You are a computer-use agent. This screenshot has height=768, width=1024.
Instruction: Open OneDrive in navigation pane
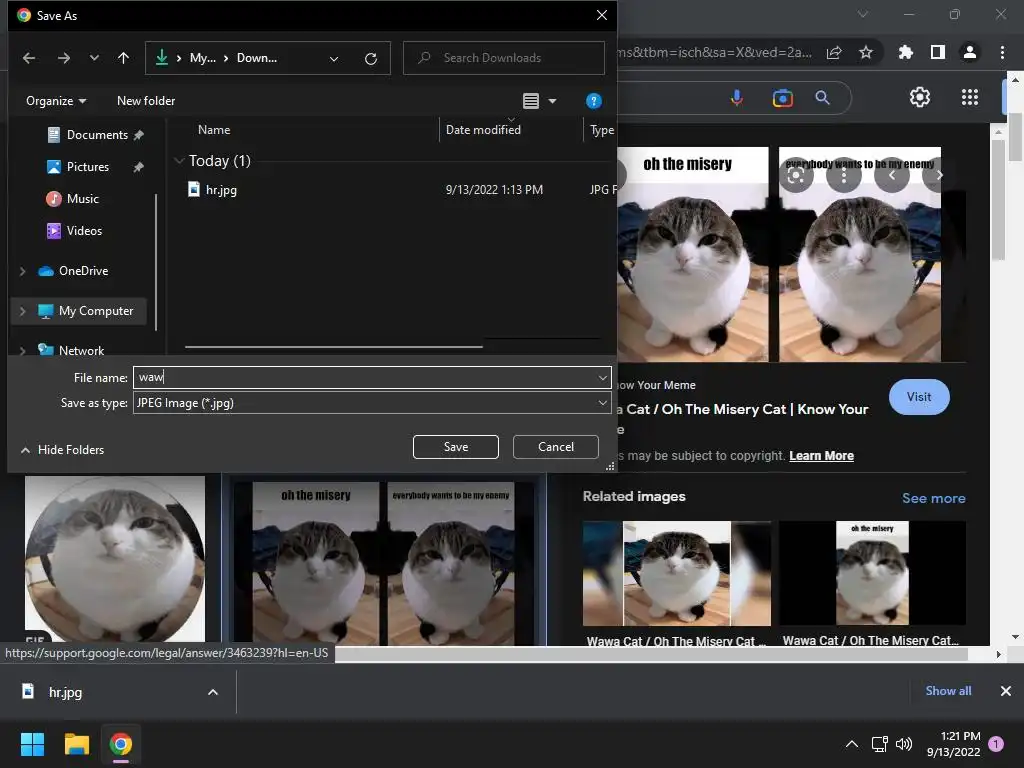coord(83,270)
